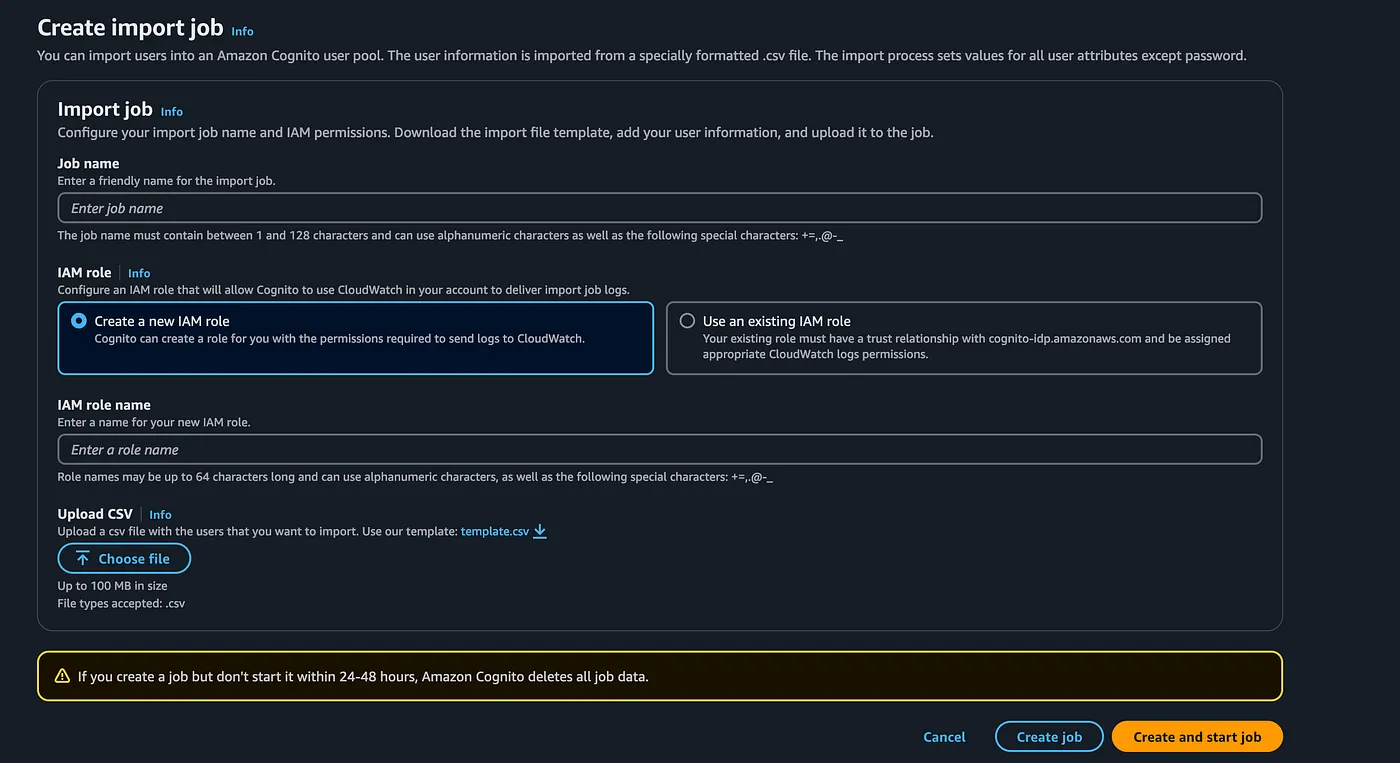
Task: Click the "Enter job name" input field
Action: pos(400,207)
